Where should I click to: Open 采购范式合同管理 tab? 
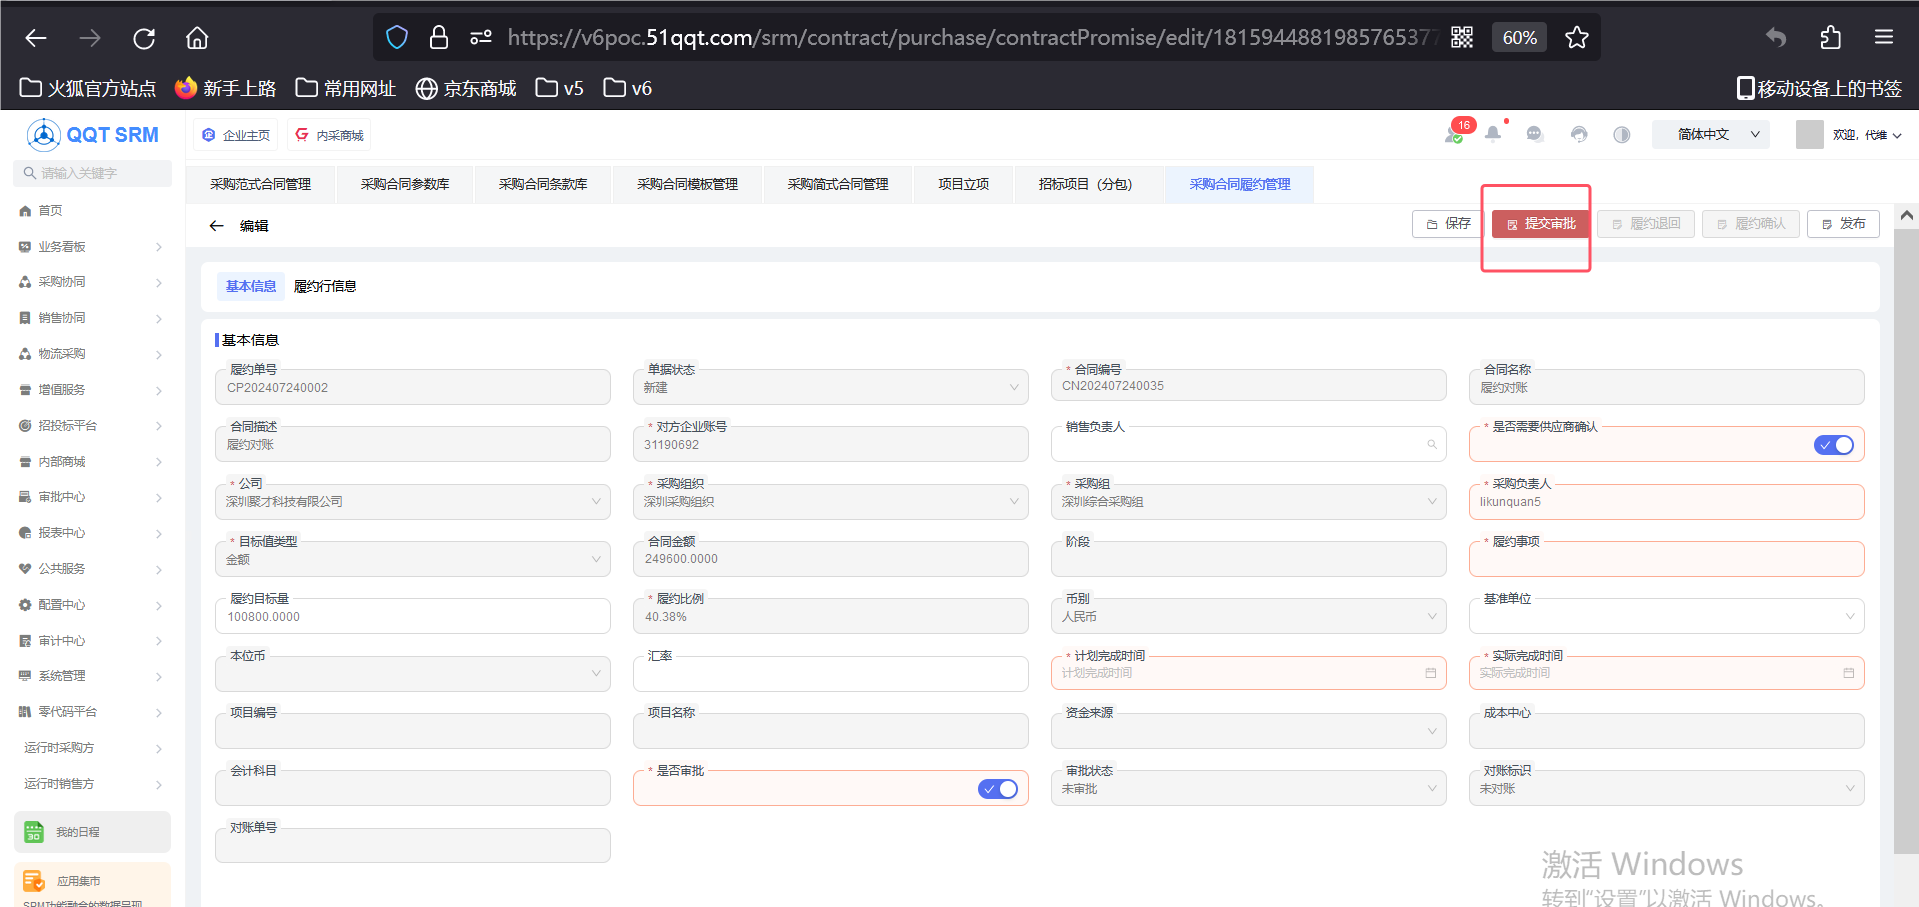click(x=260, y=184)
